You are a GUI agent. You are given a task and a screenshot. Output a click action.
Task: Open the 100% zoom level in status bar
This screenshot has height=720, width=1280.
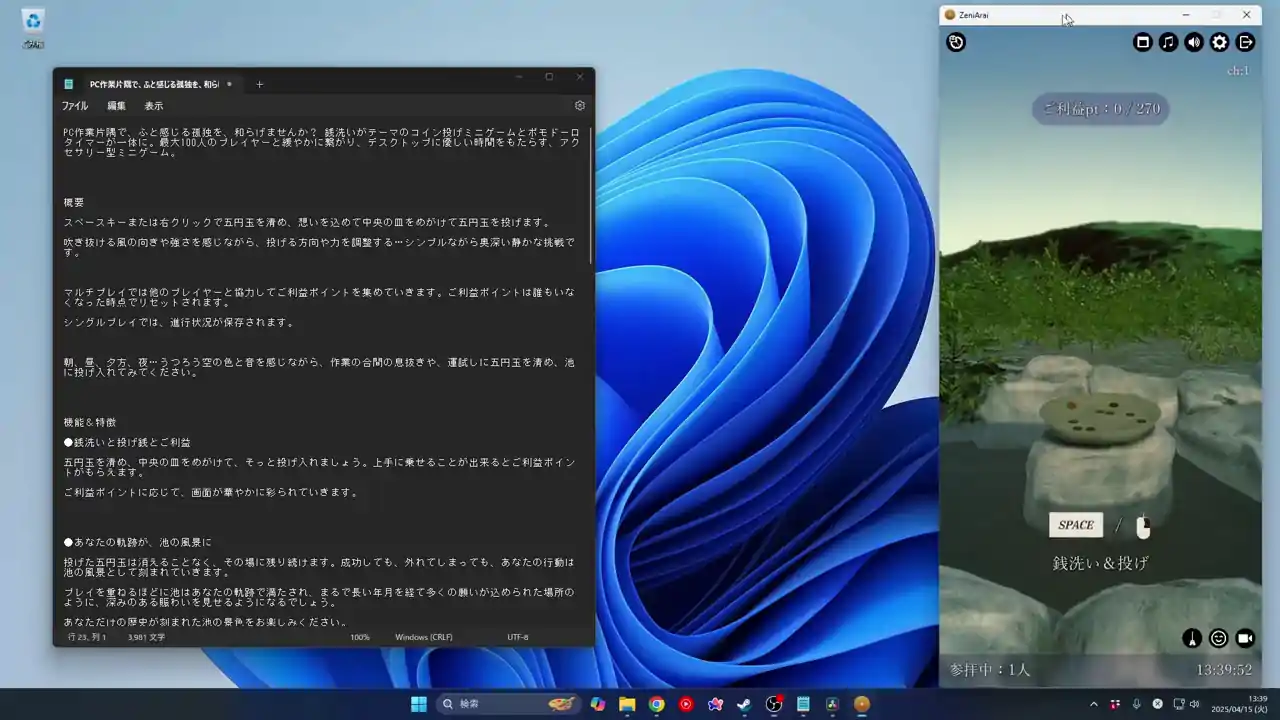click(x=360, y=637)
